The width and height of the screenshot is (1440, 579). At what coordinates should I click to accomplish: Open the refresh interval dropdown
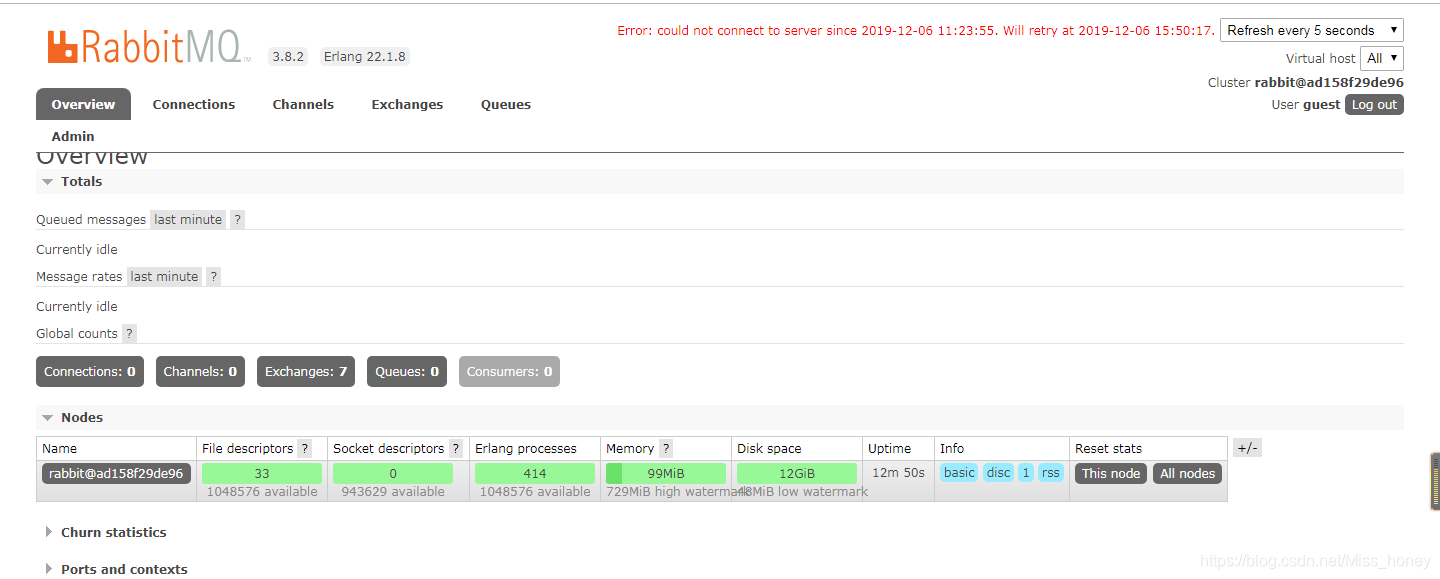tap(1312, 30)
